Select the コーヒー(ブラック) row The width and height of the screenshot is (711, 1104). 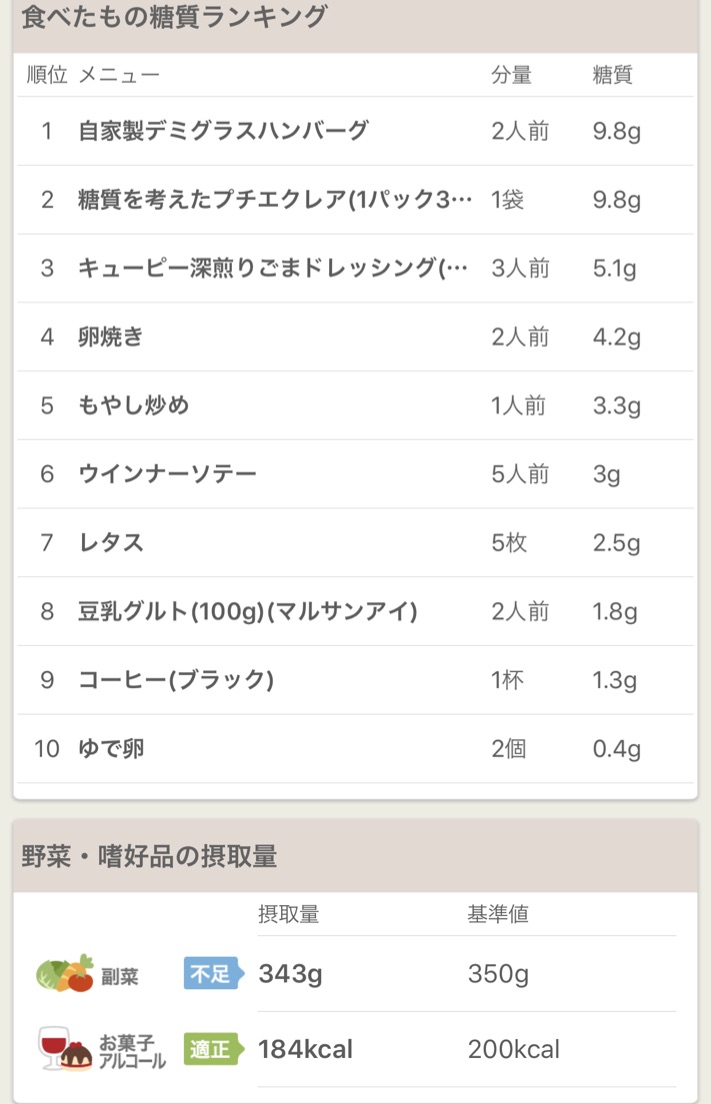(x=356, y=680)
